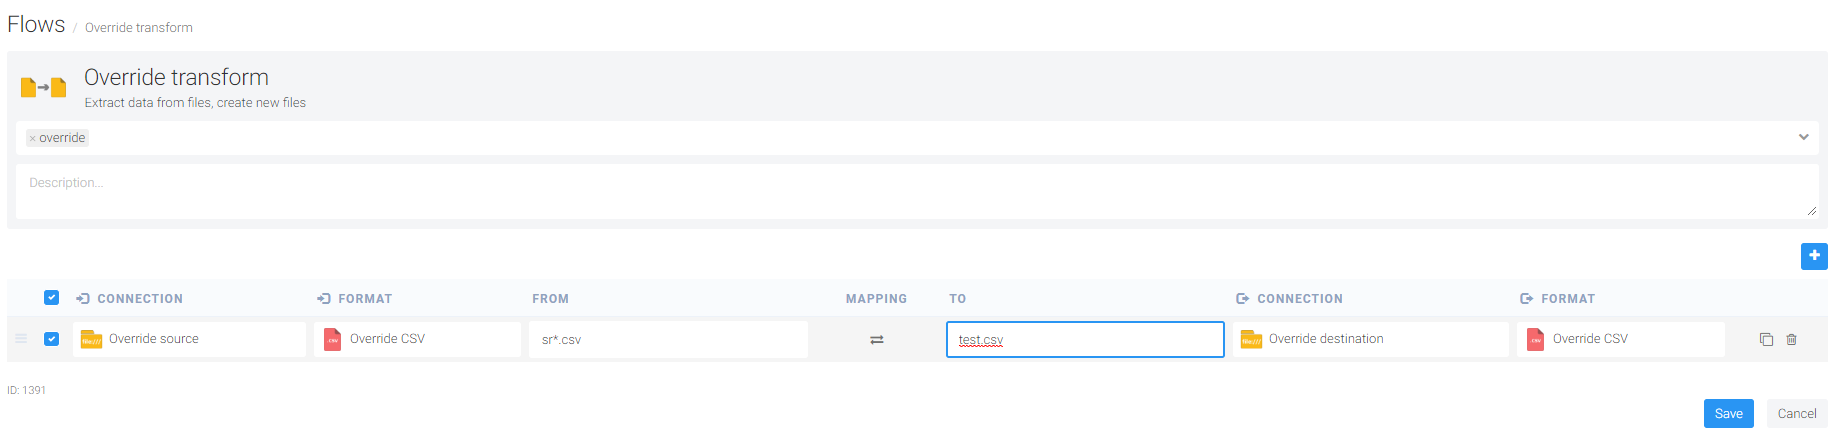Click the Override source folder icon
The height and width of the screenshot is (431, 1837).
coord(91,340)
